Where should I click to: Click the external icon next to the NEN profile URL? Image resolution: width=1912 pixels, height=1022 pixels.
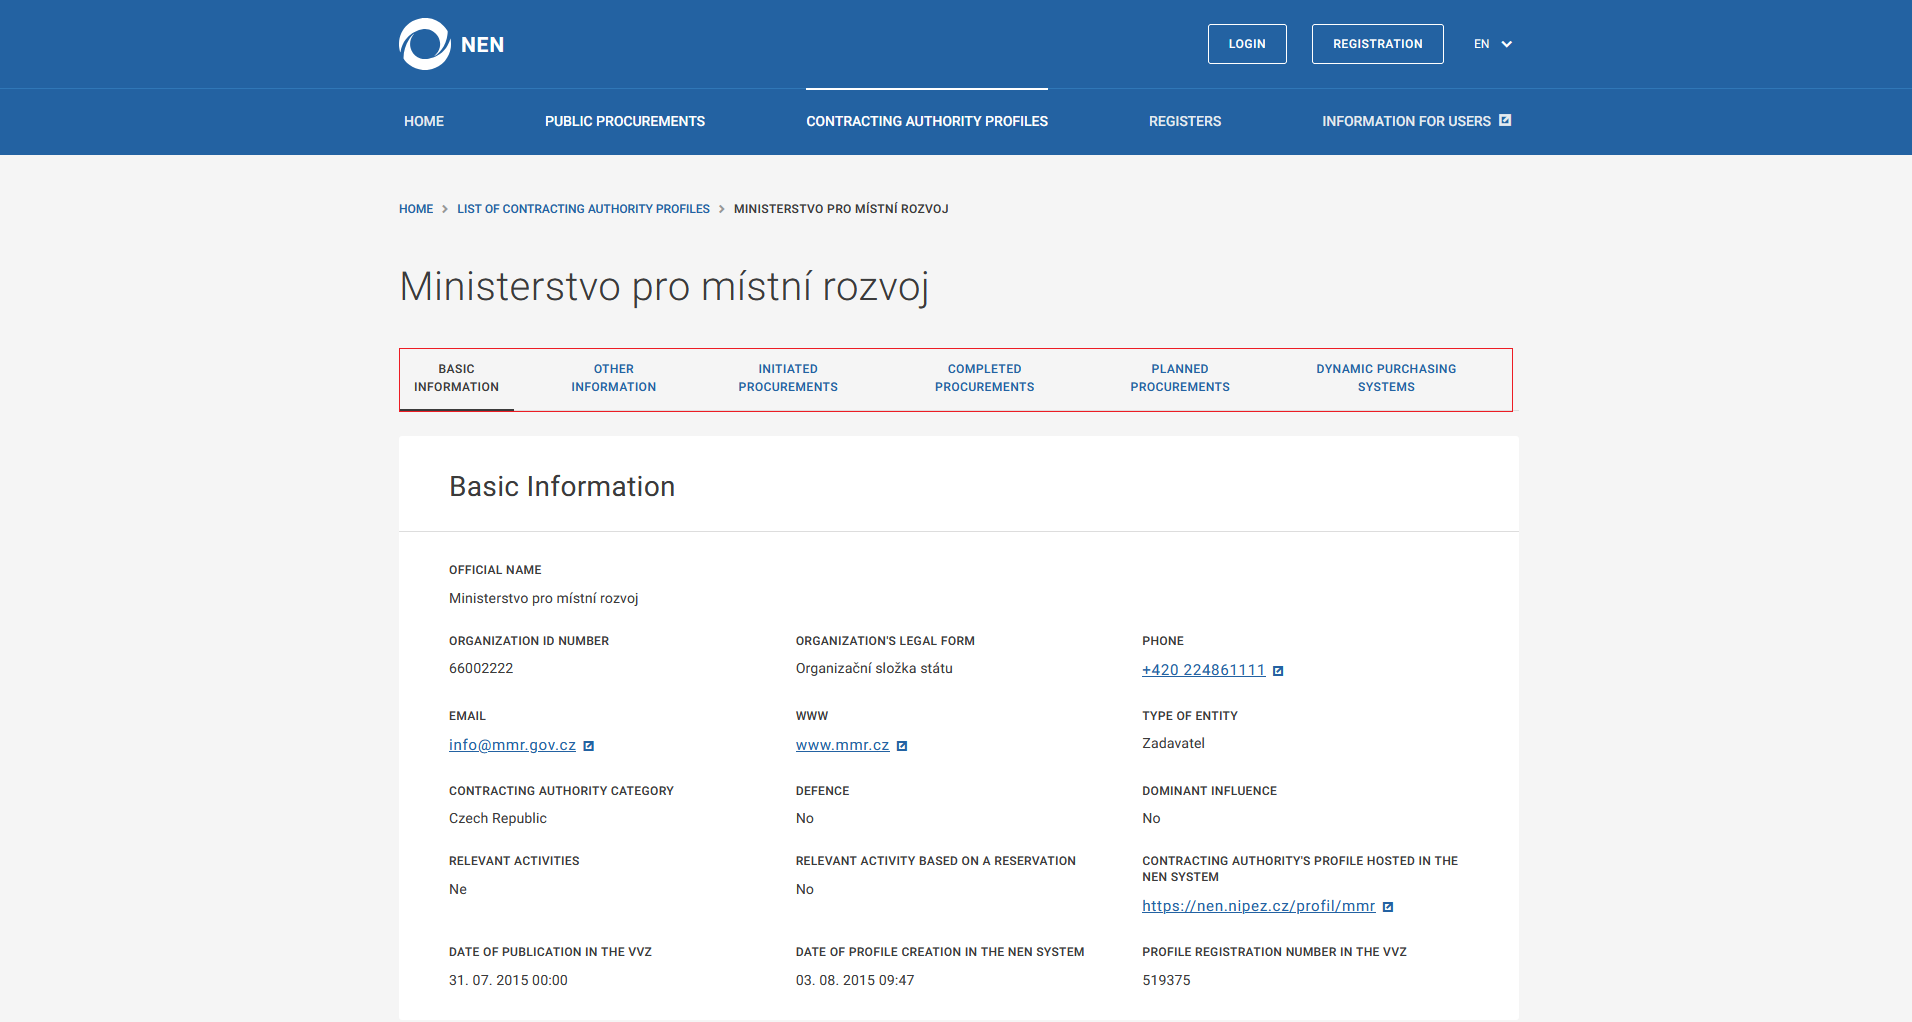click(x=1388, y=907)
